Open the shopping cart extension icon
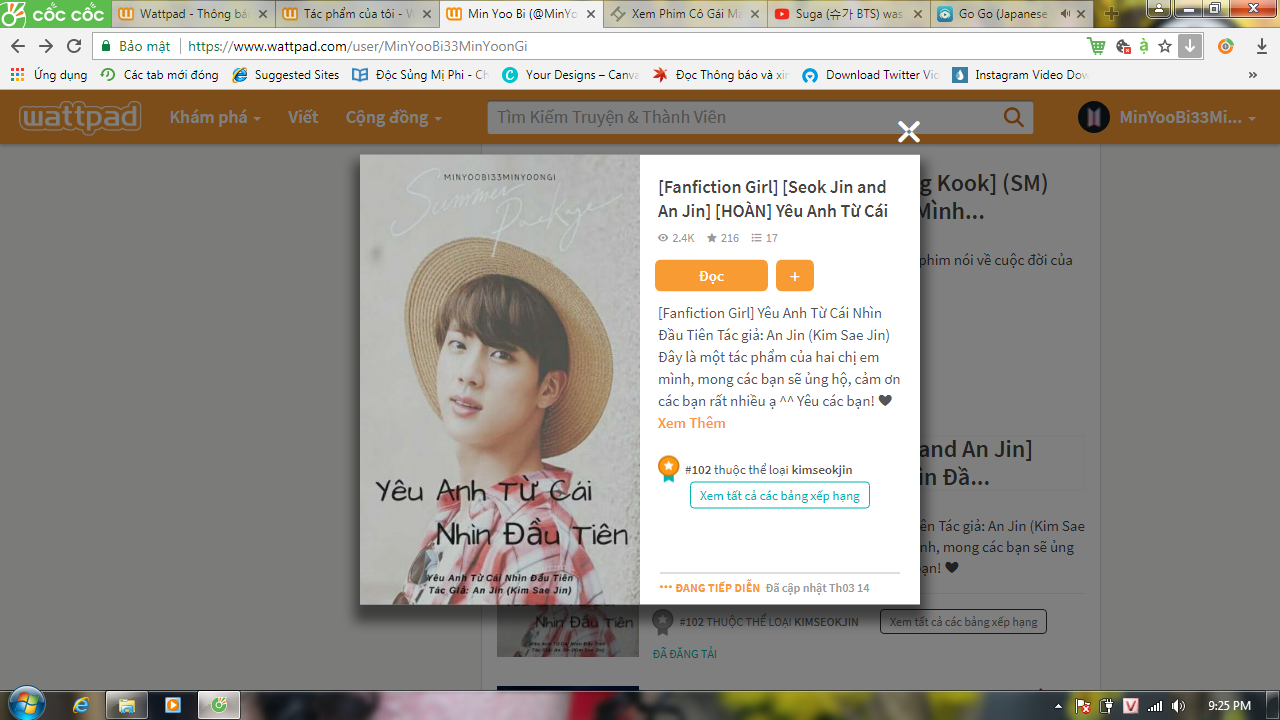The width and height of the screenshot is (1280, 720). 1097,46
